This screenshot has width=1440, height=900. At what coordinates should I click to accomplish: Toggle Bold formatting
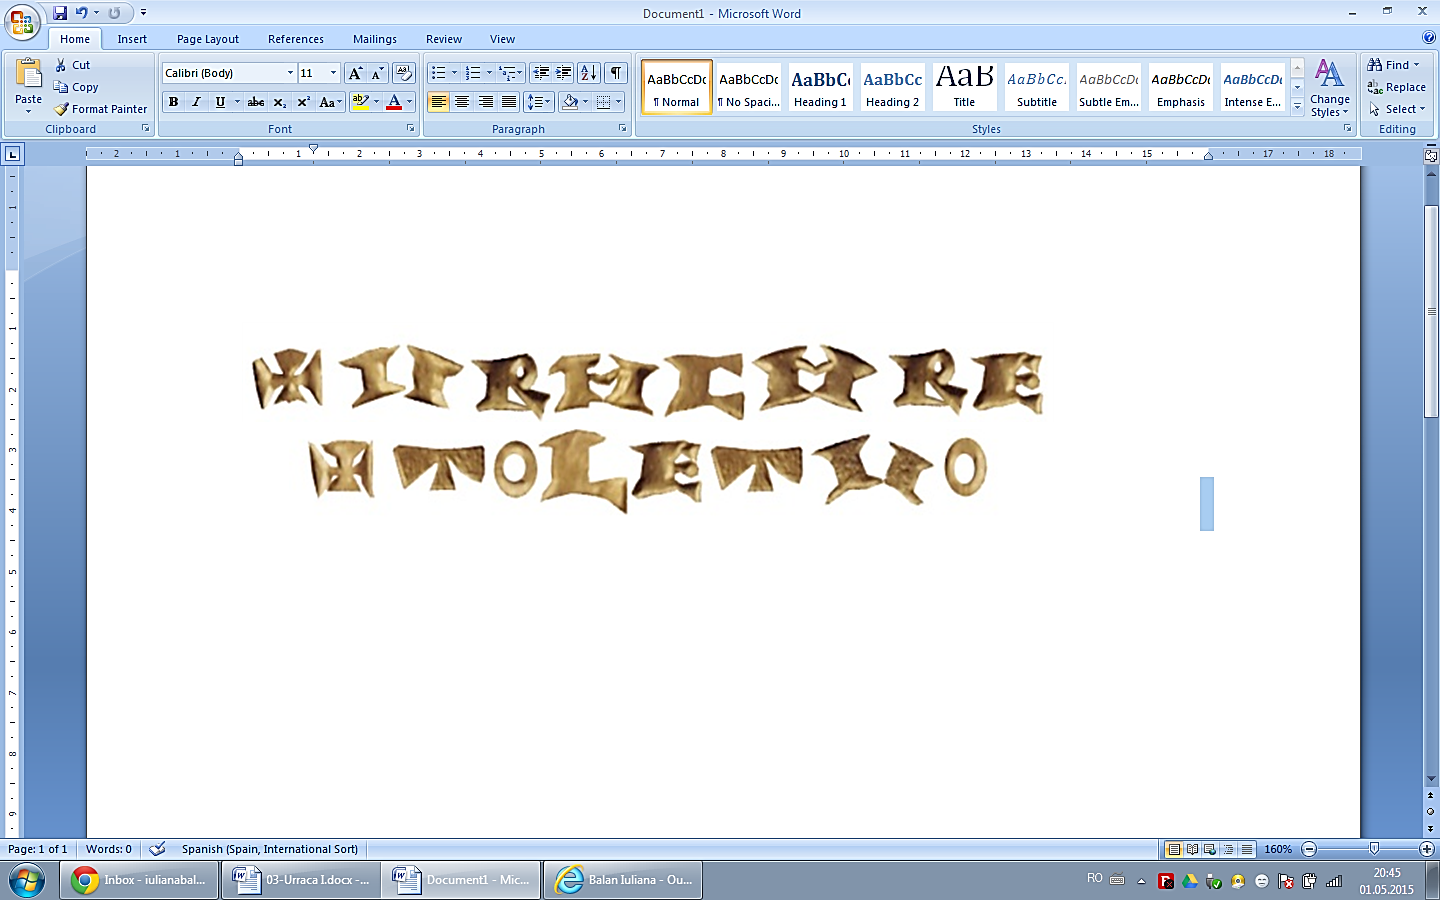[174, 102]
